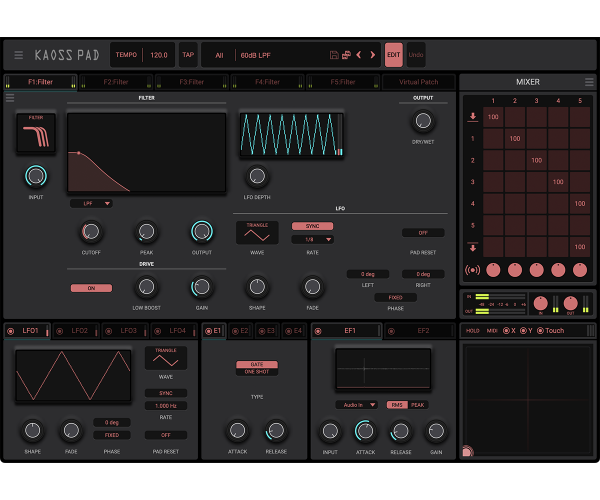Click the filter CUTOFF knob
This screenshot has width=600, height=500.
[91, 232]
